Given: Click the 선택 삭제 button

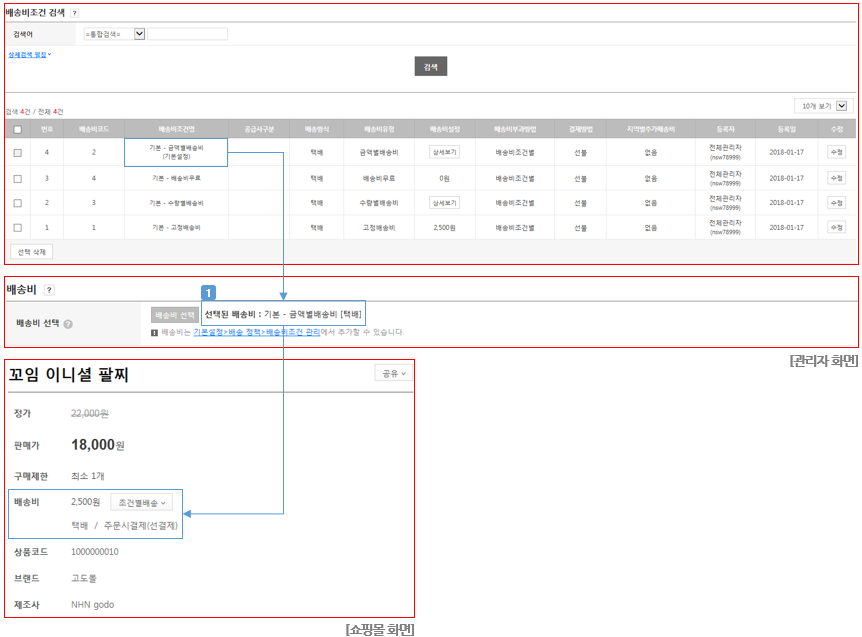Looking at the screenshot, I should (x=31, y=252).
